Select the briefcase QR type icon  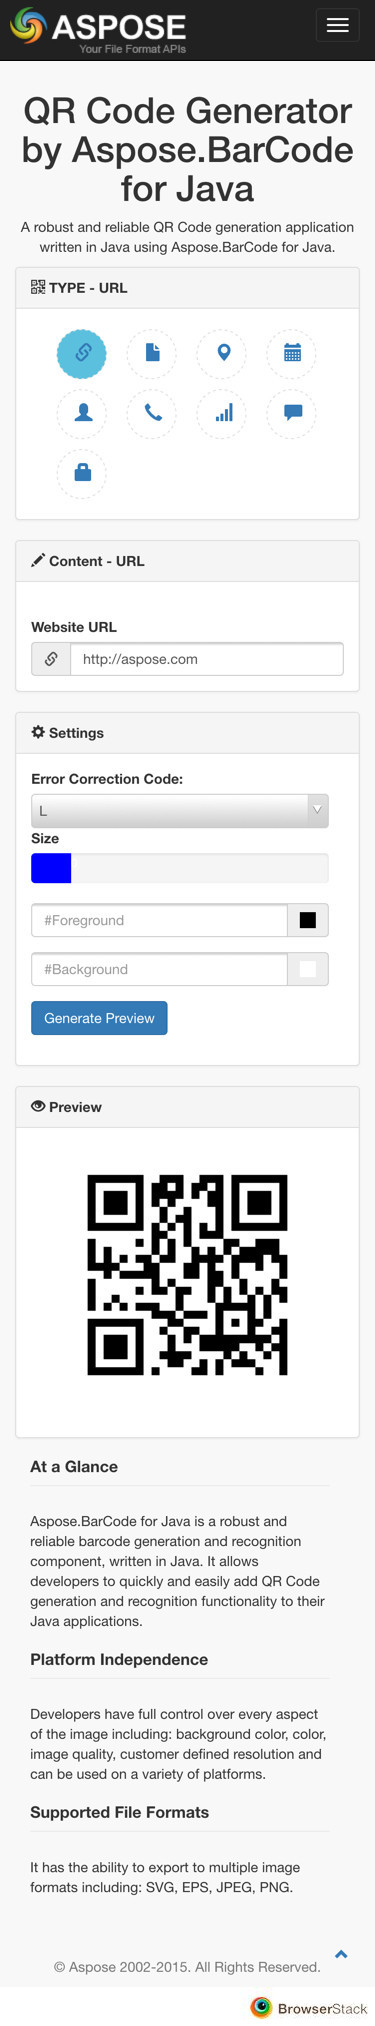coord(82,473)
